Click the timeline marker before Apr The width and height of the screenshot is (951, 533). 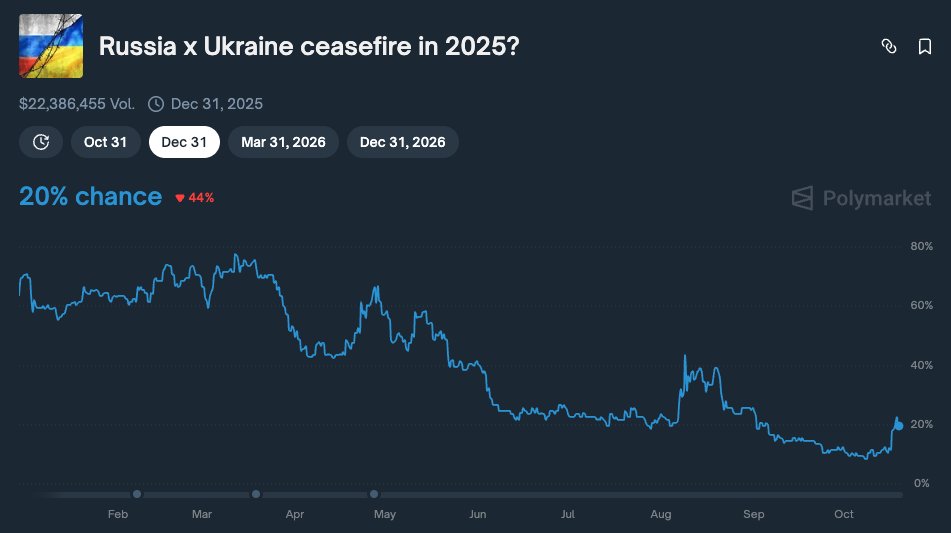click(256, 494)
